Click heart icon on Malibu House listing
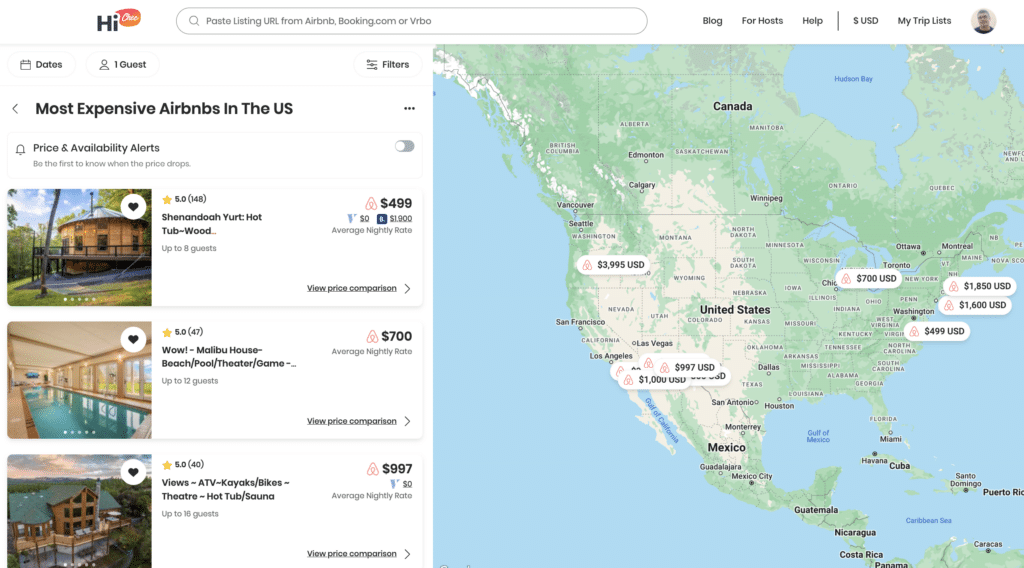 click(x=133, y=339)
